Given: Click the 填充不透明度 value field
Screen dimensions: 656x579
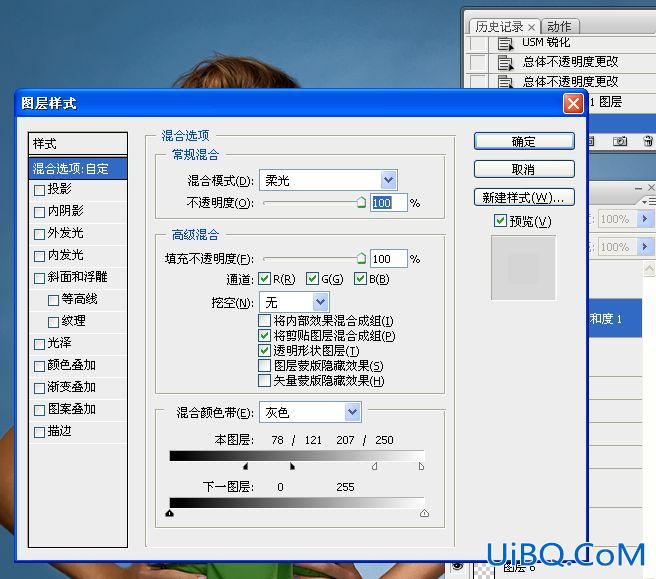Looking at the screenshot, I should 388,259.
